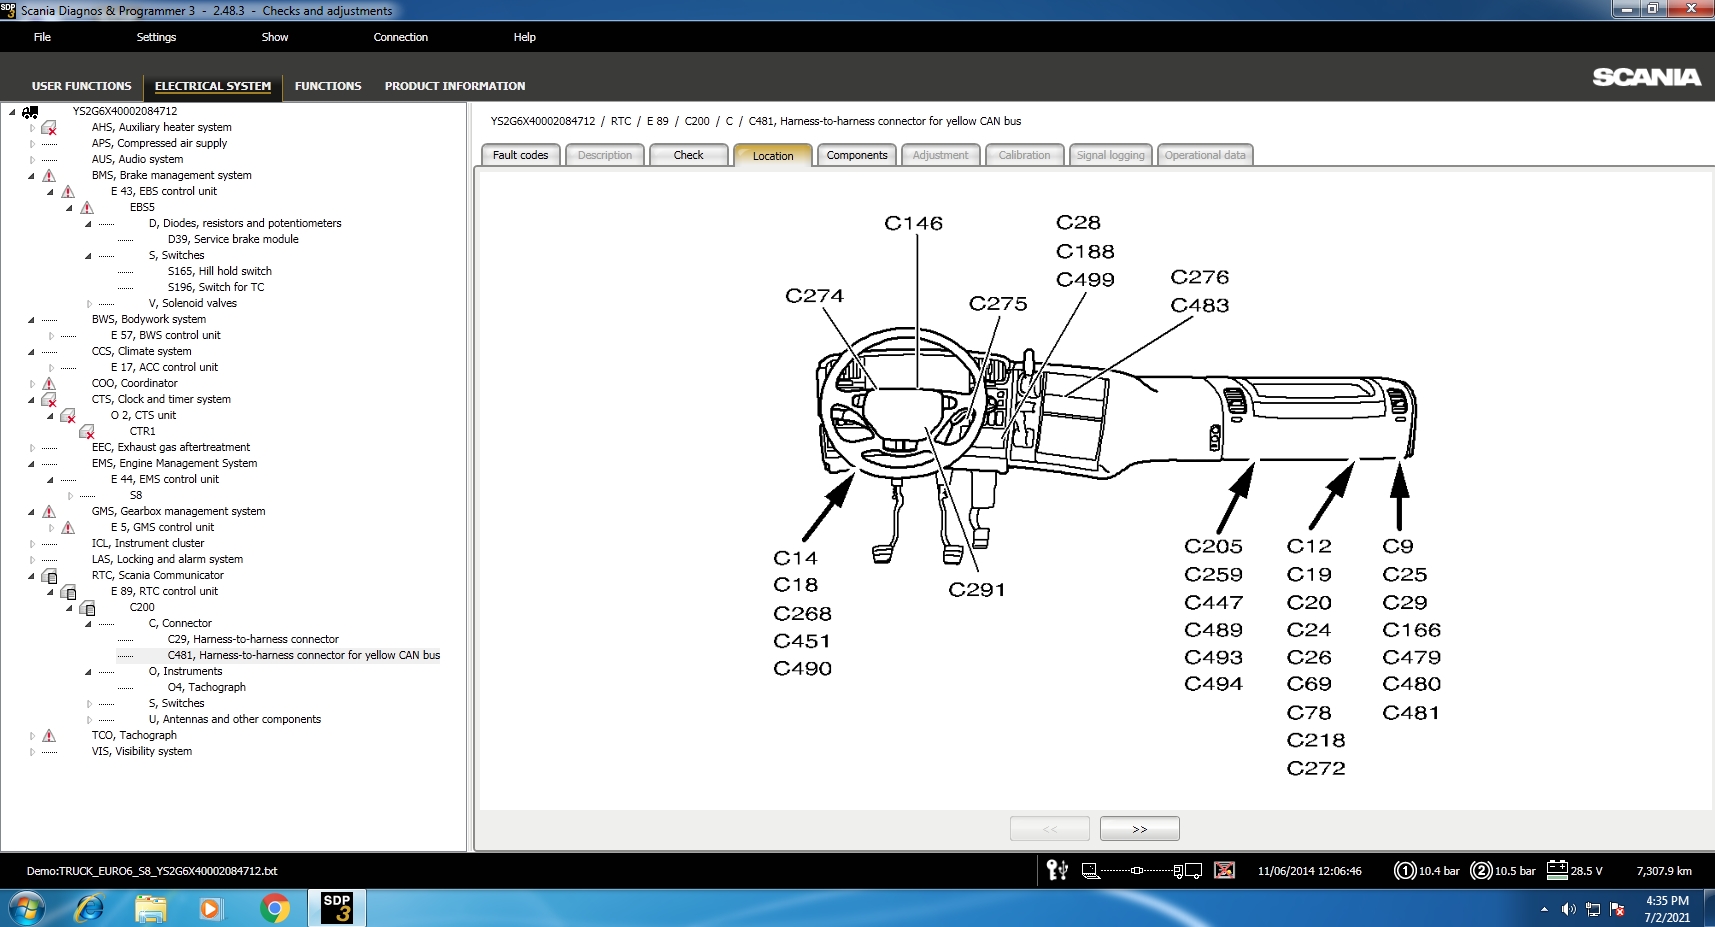Click the USB key status icon
This screenshot has height=927, width=1715.
(x=1057, y=870)
